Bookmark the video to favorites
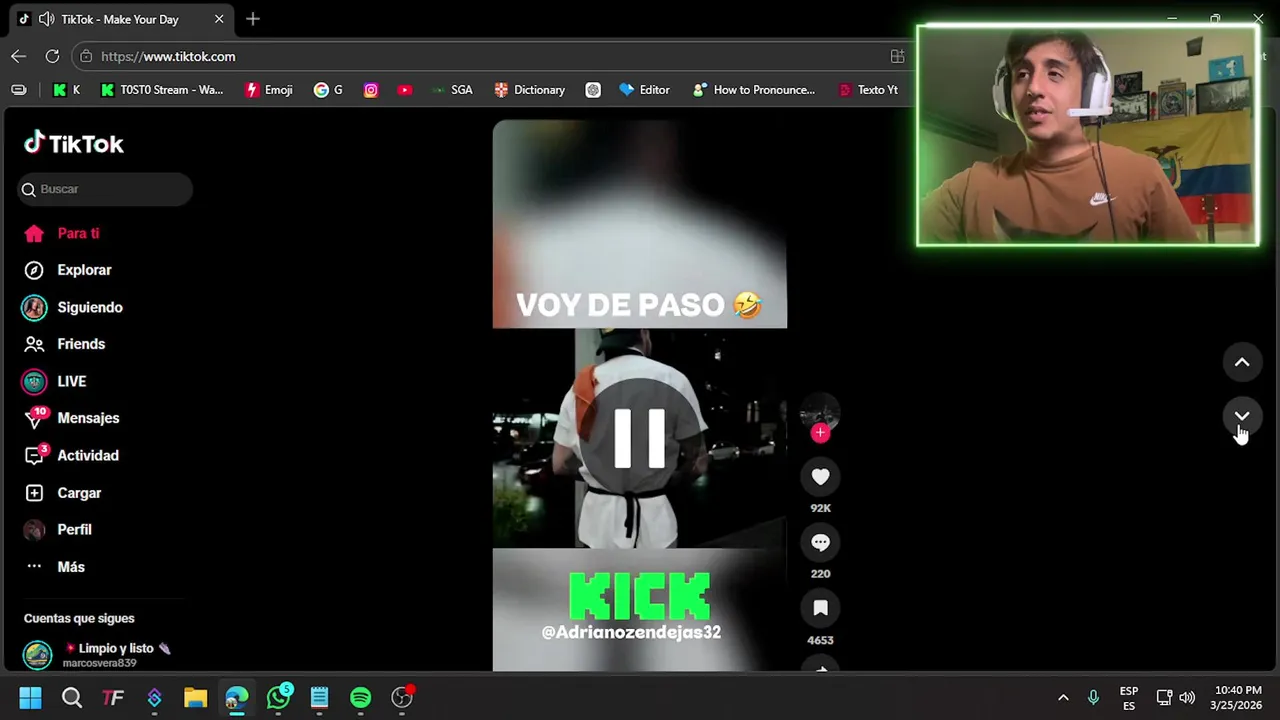The height and width of the screenshot is (720, 1280). (x=820, y=608)
